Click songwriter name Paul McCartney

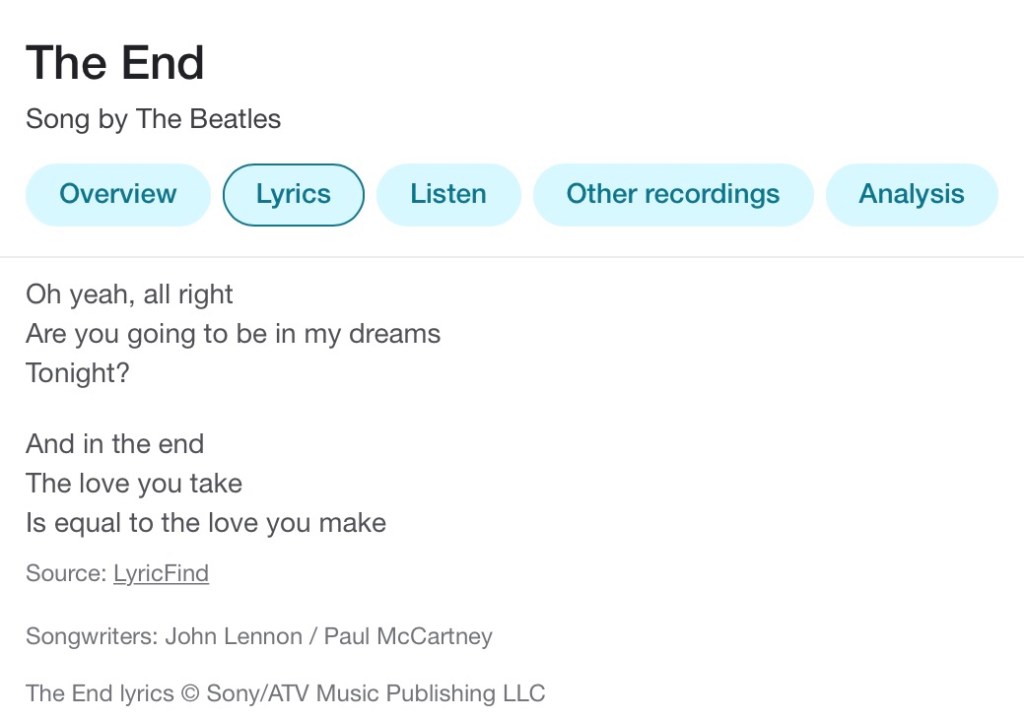(408, 637)
